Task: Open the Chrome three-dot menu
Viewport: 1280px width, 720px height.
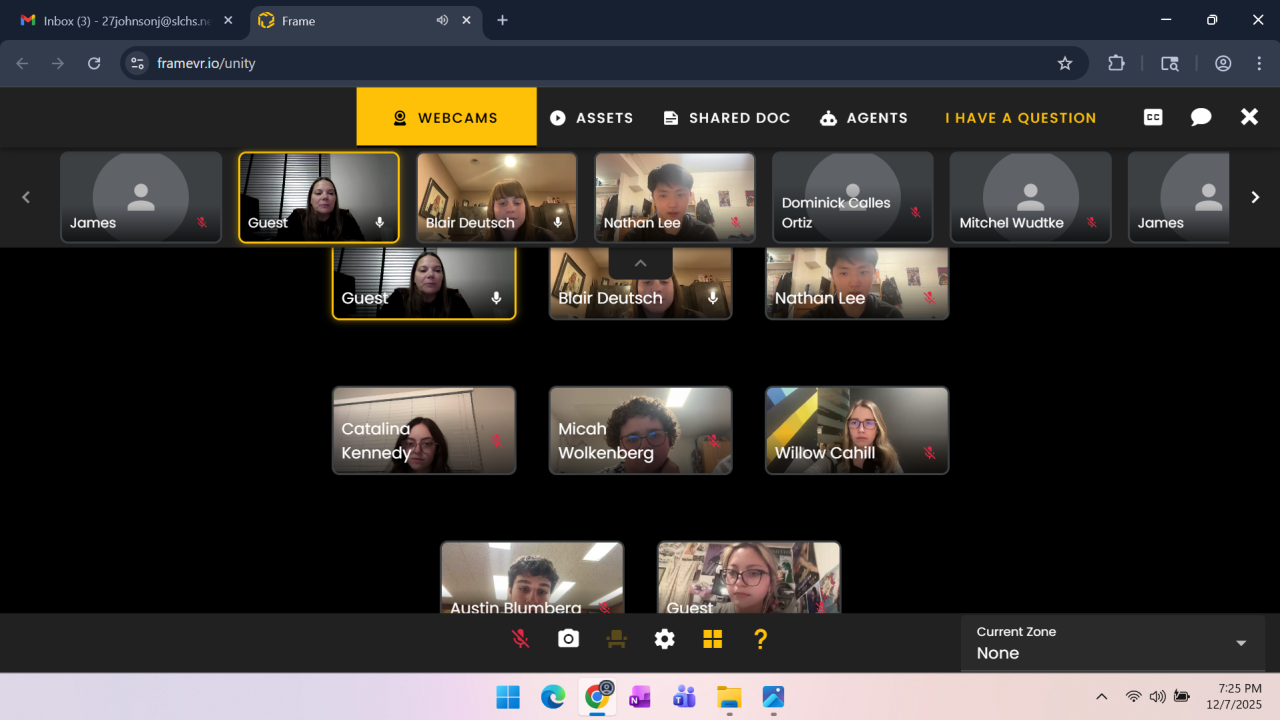Action: point(1259,63)
